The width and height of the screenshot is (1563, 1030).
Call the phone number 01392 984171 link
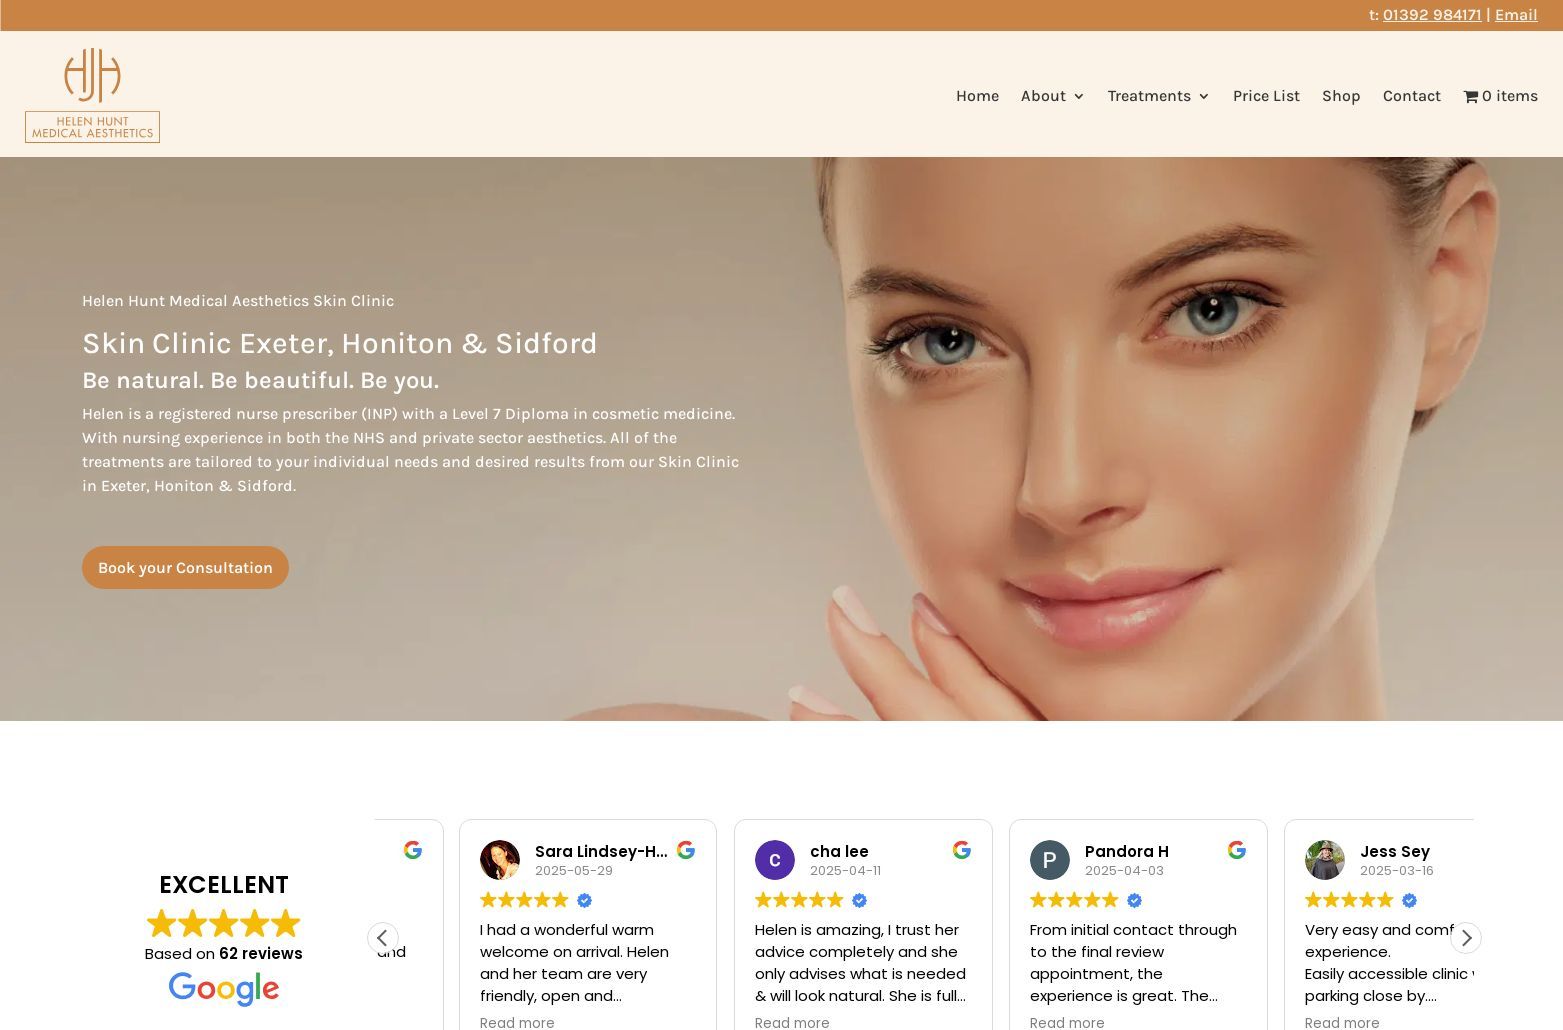point(1432,15)
